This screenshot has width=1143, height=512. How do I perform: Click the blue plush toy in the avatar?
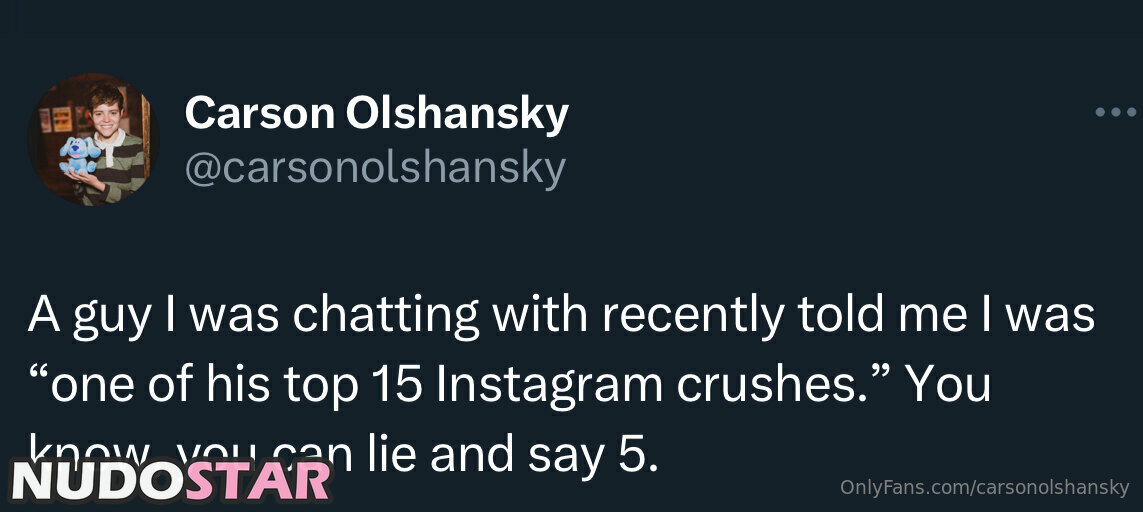pyautogui.click(x=77, y=156)
